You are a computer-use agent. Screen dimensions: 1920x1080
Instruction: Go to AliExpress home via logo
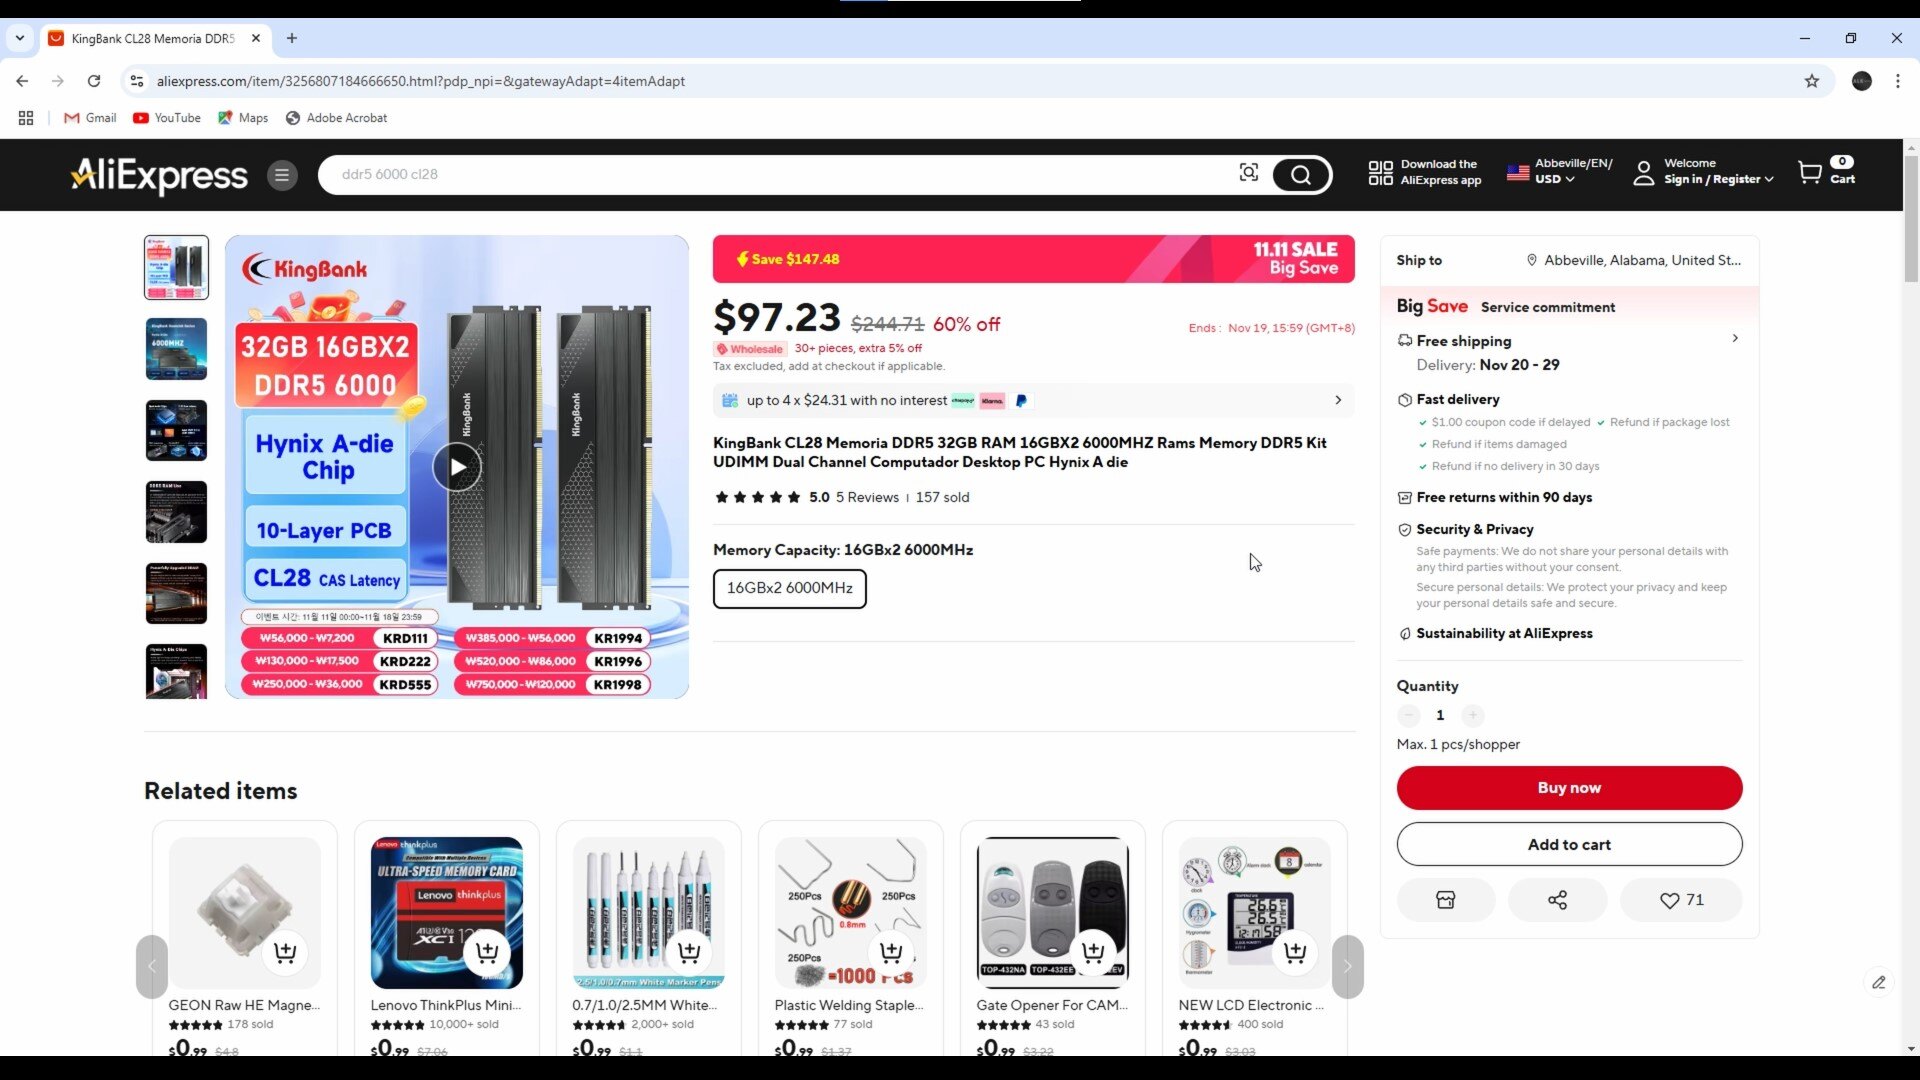point(158,175)
